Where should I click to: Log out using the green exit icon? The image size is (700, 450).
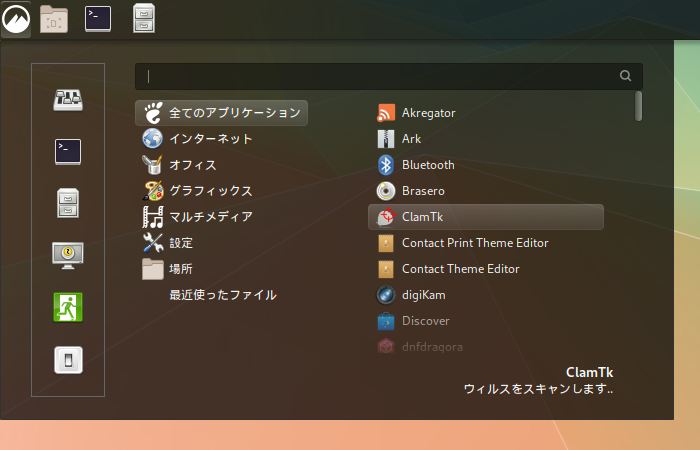[68, 307]
